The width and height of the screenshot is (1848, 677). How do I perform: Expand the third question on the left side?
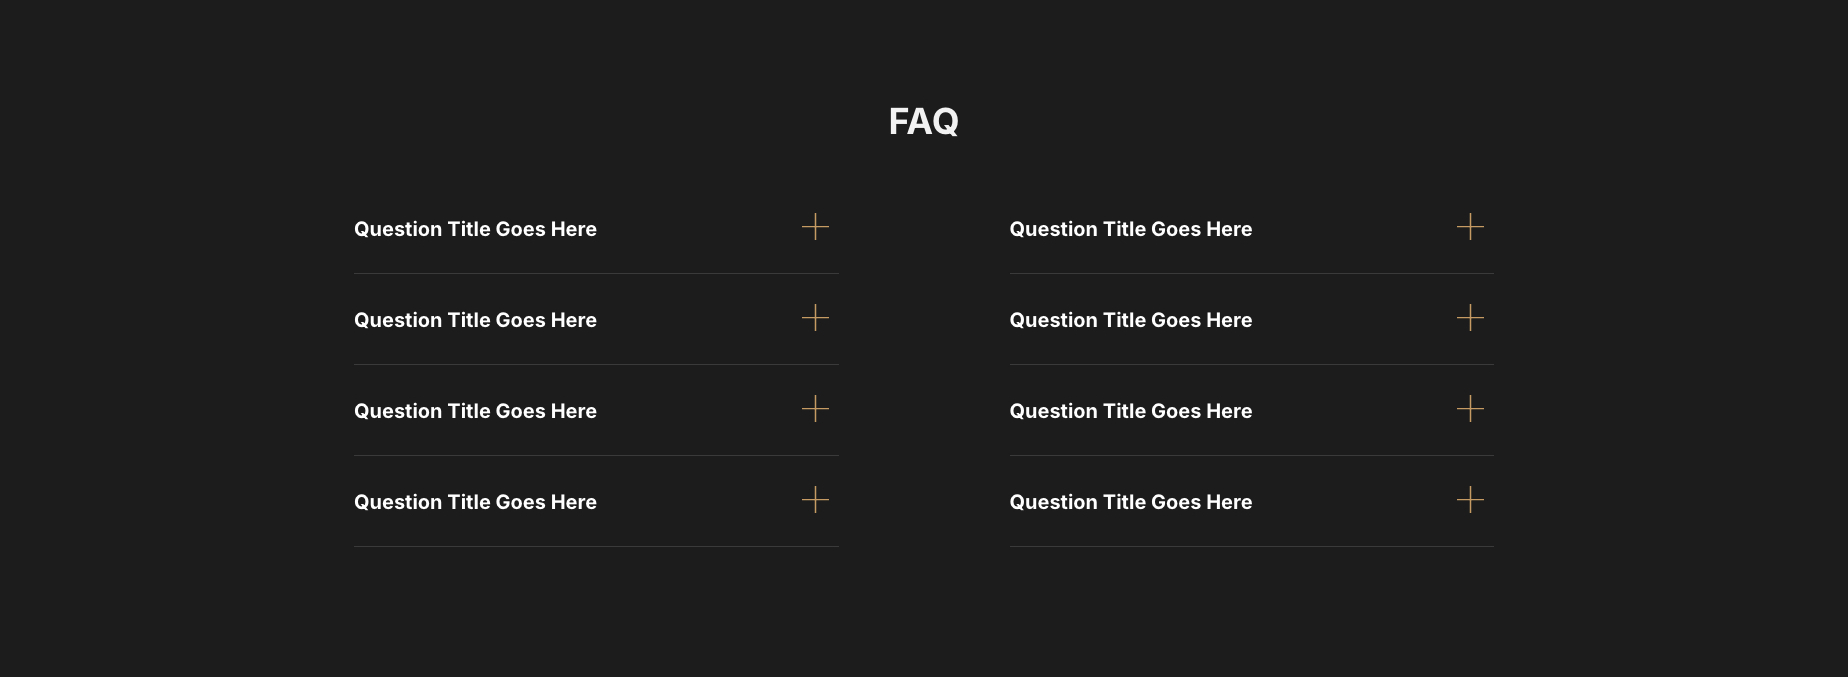[x=815, y=409]
